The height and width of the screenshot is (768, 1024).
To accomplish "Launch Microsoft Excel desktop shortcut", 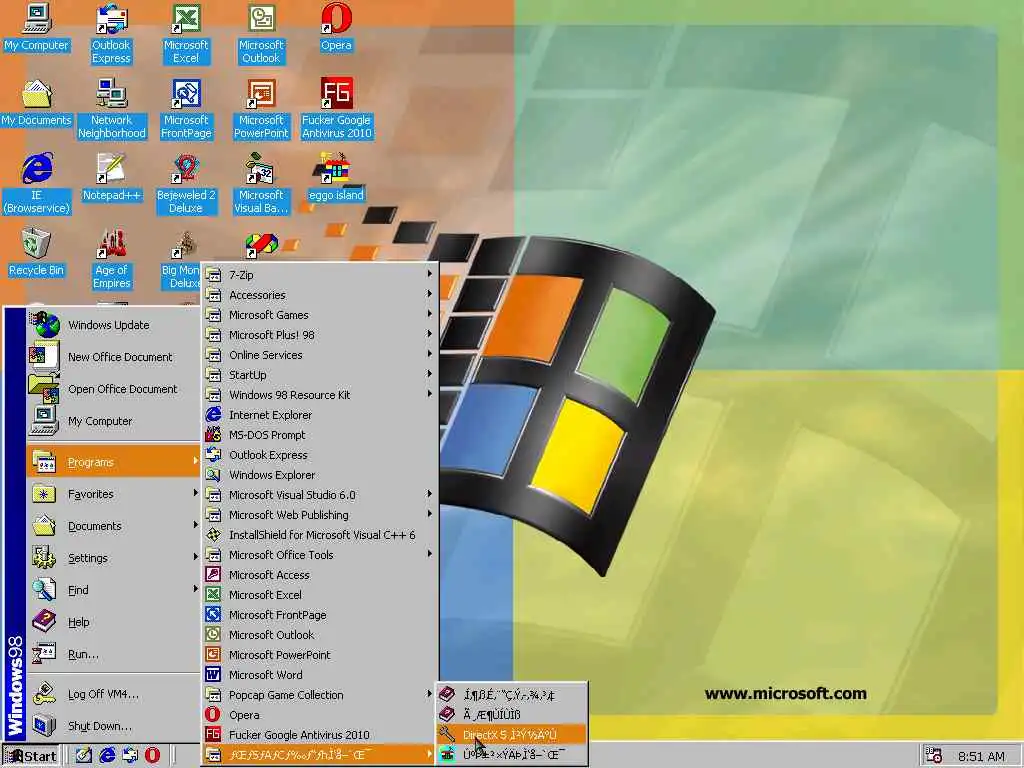I will pyautogui.click(x=186, y=34).
